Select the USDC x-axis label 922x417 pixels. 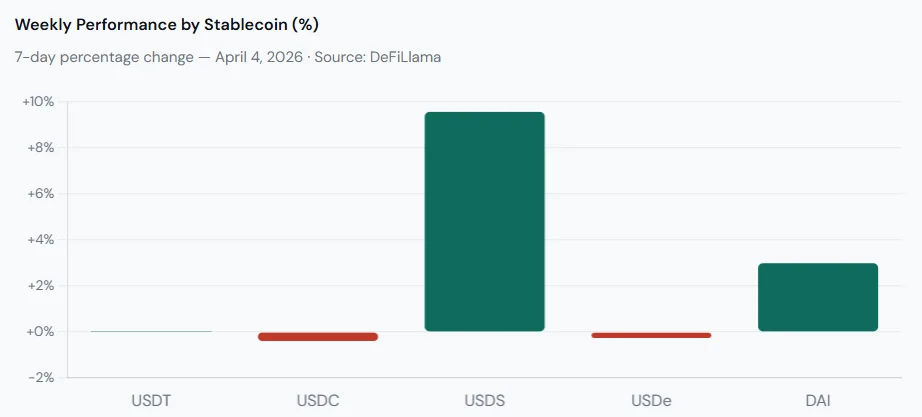point(318,400)
